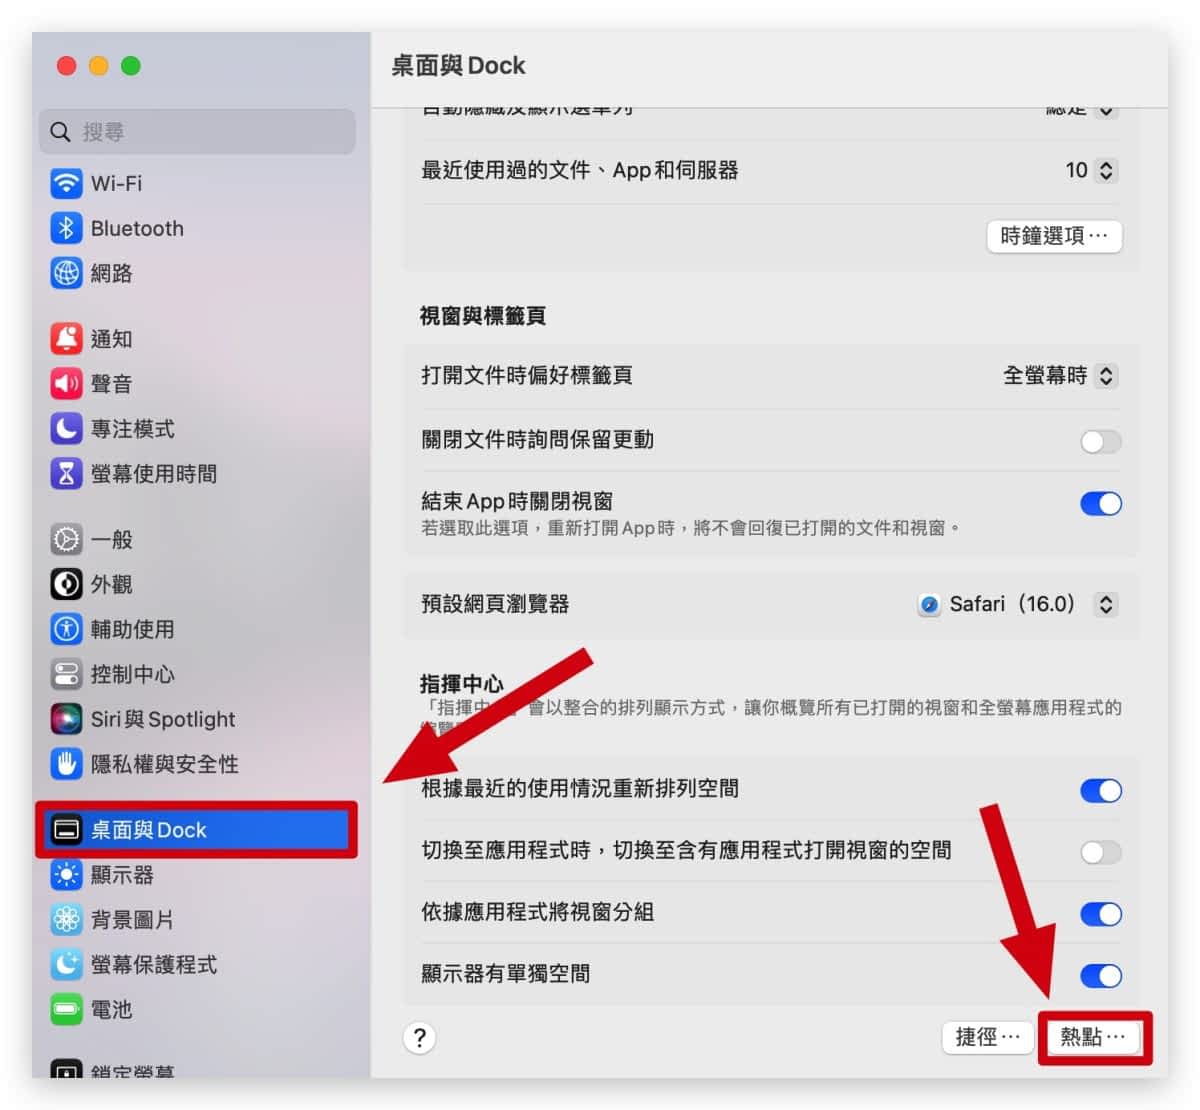Click the 專注模式 moon icon
The image size is (1200, 1110).
[x=66, y=429]
